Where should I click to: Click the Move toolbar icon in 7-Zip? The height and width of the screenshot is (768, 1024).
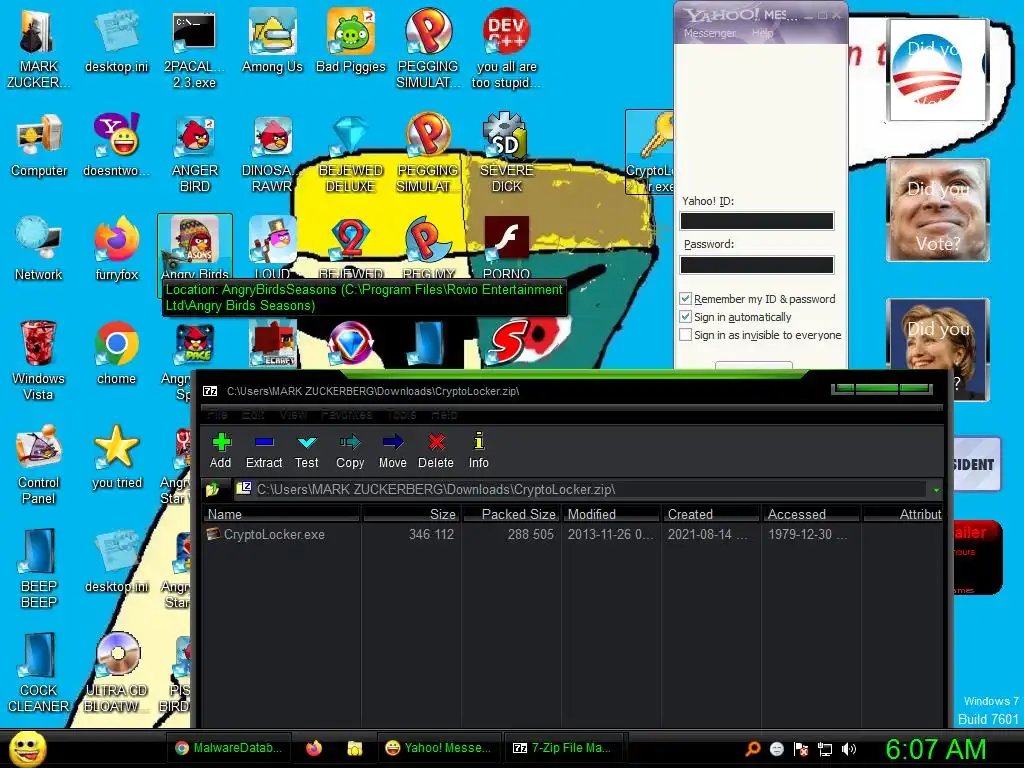392,451
